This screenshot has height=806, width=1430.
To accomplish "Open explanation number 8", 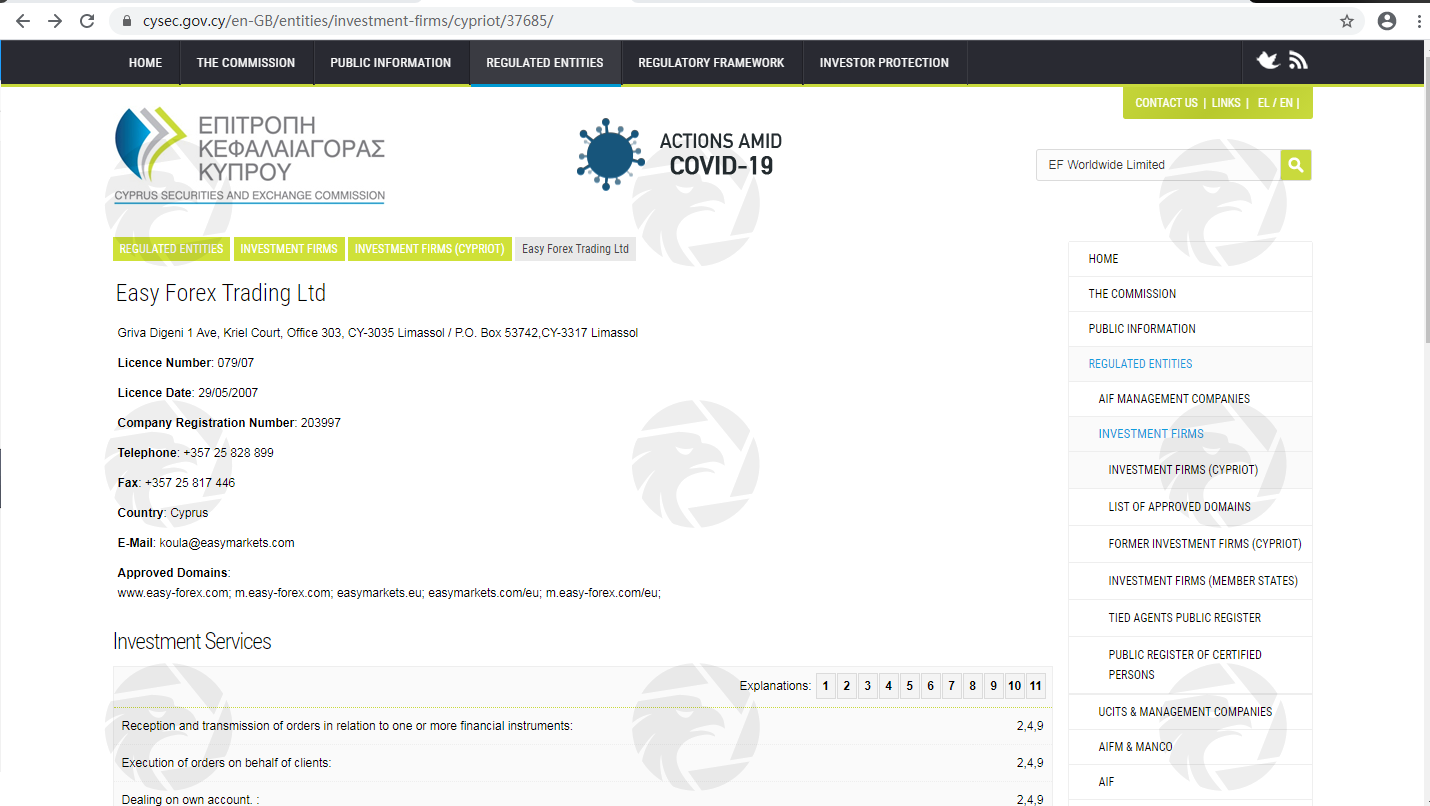I will [x=972, y=686].
